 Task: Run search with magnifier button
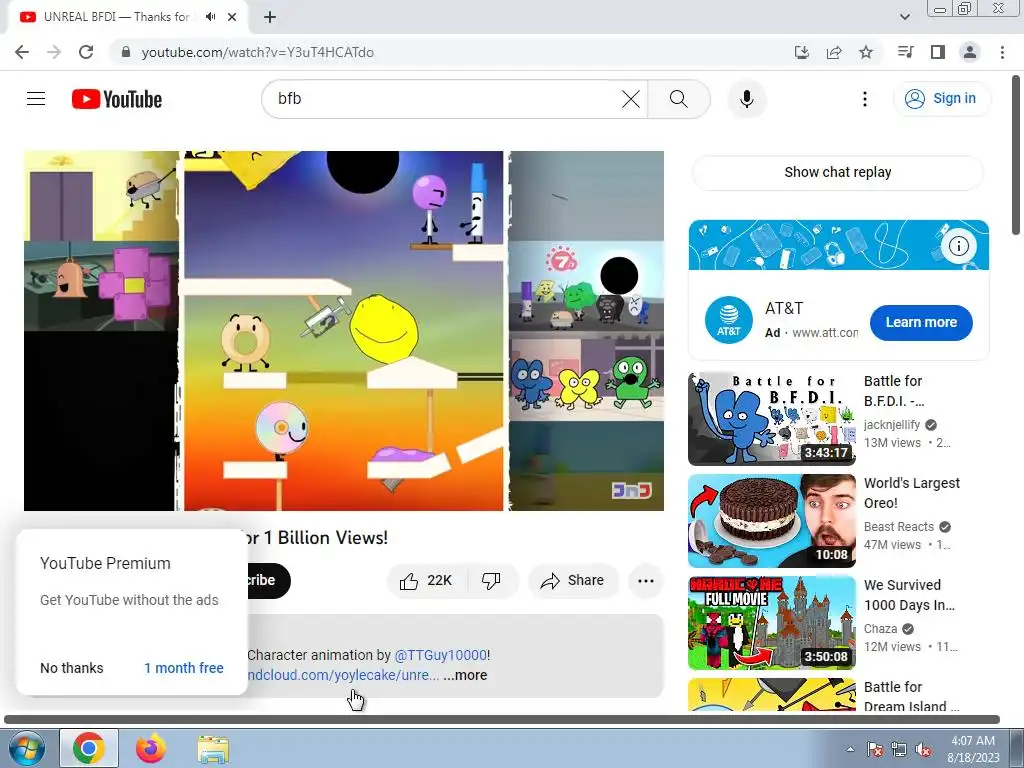point(679,99)
